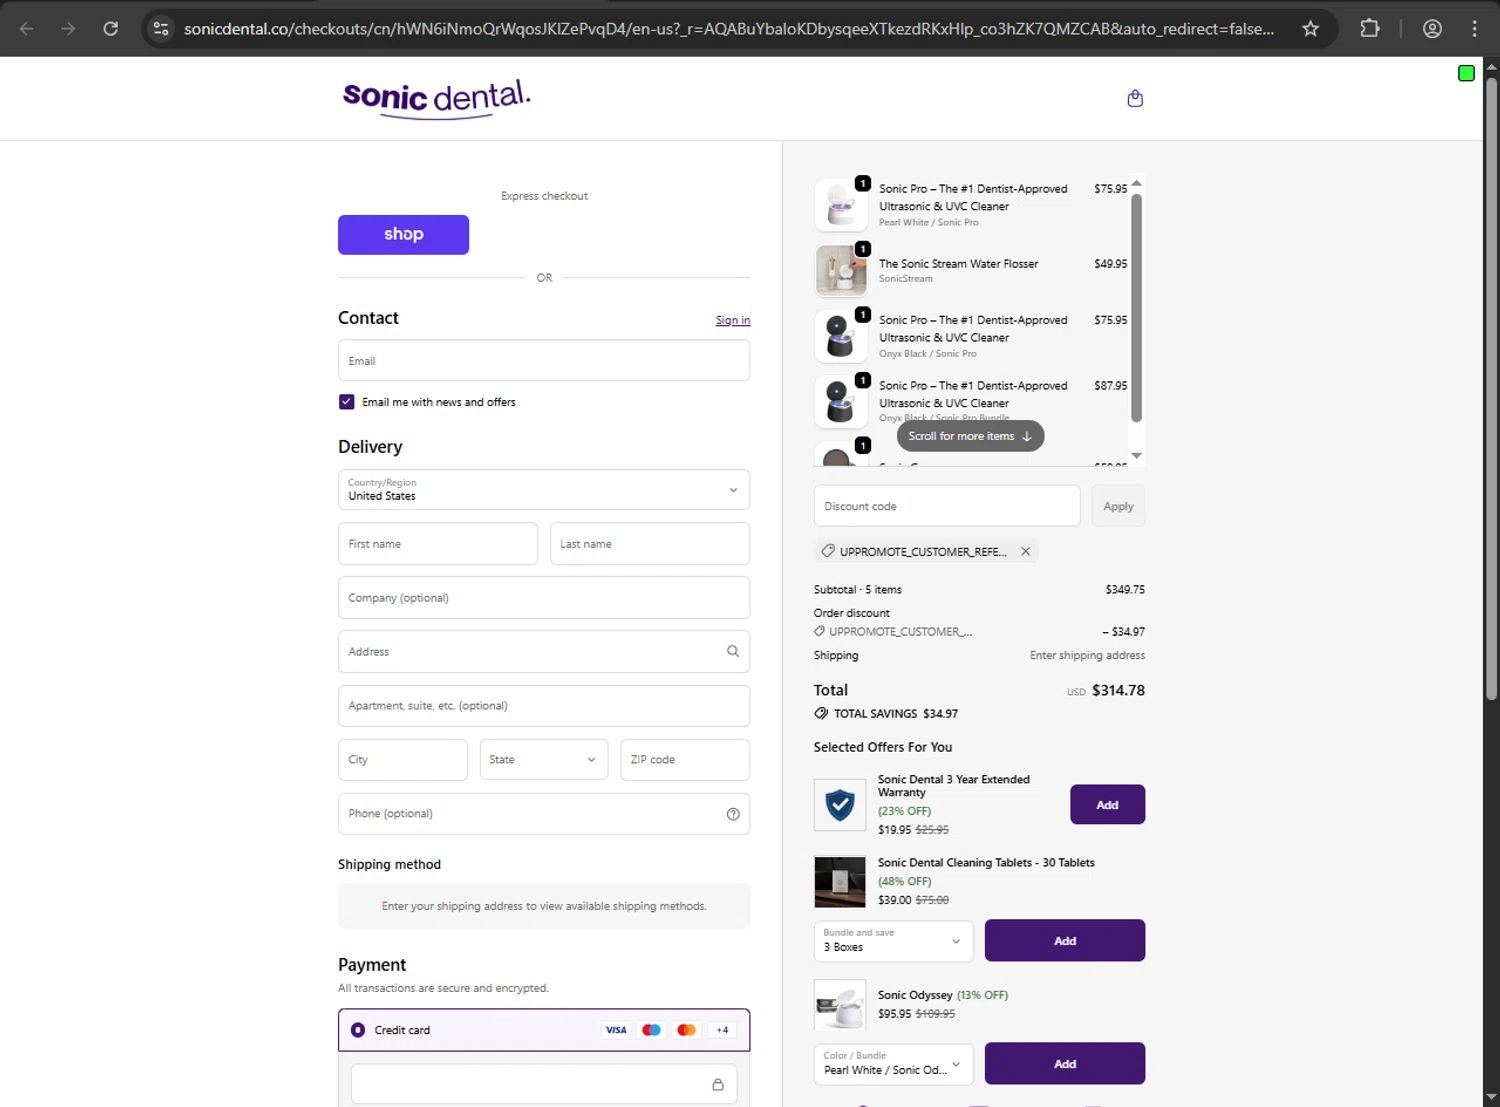Click the Subtotal value $349.75
The image size is (1500, 1107).
(1125, 590)
